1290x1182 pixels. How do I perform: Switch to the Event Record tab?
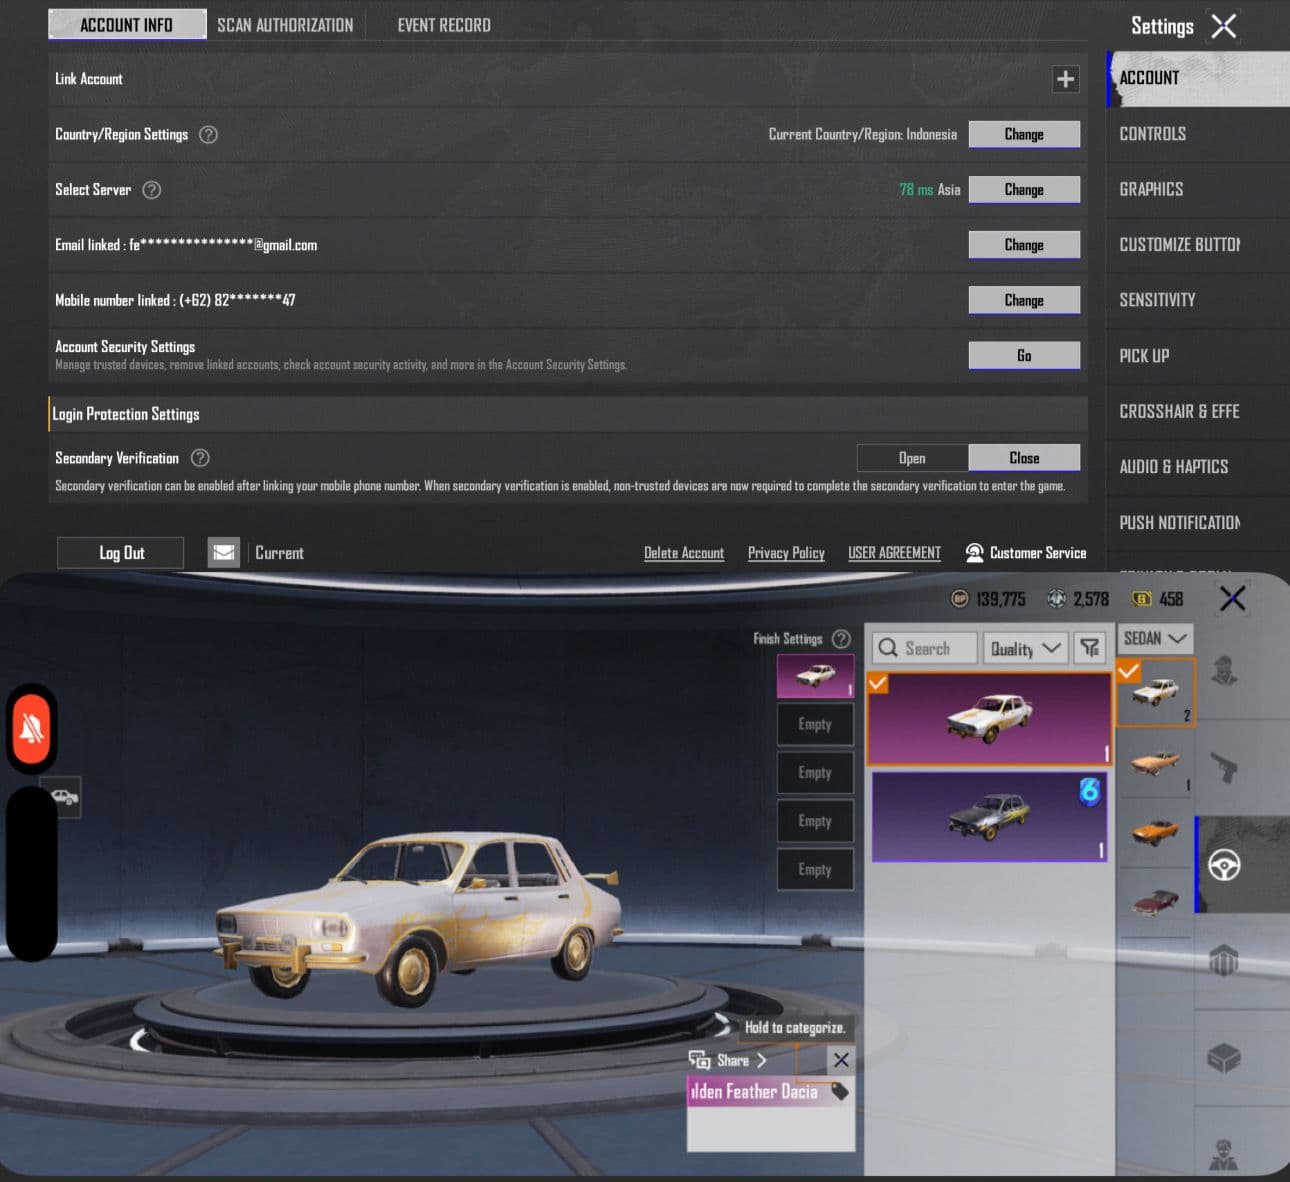(444, 25)
